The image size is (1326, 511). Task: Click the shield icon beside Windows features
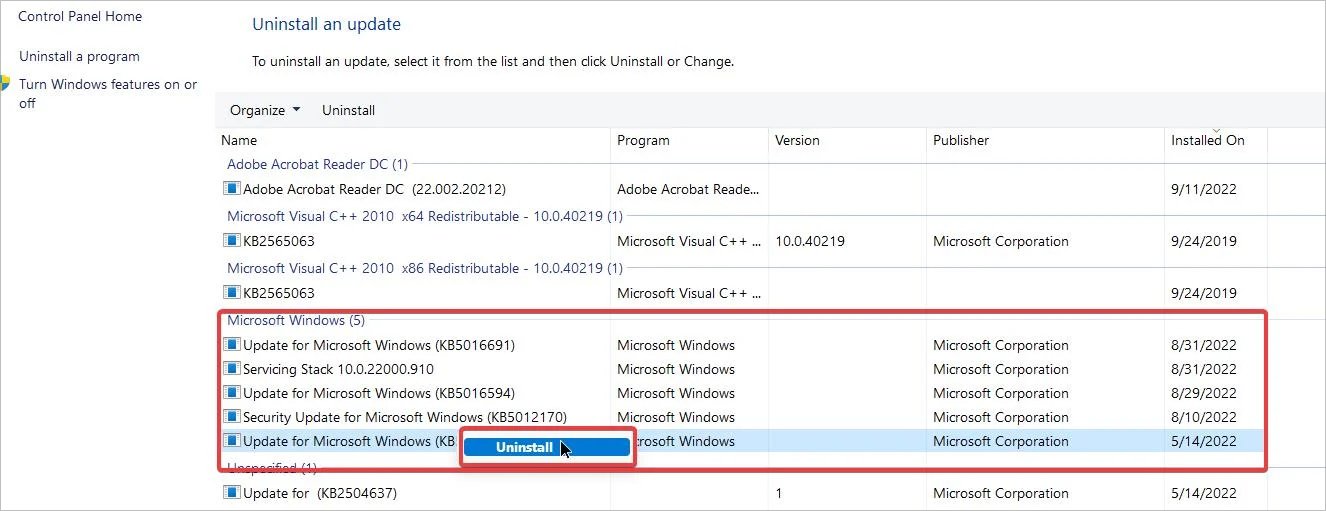pos(4,84)
